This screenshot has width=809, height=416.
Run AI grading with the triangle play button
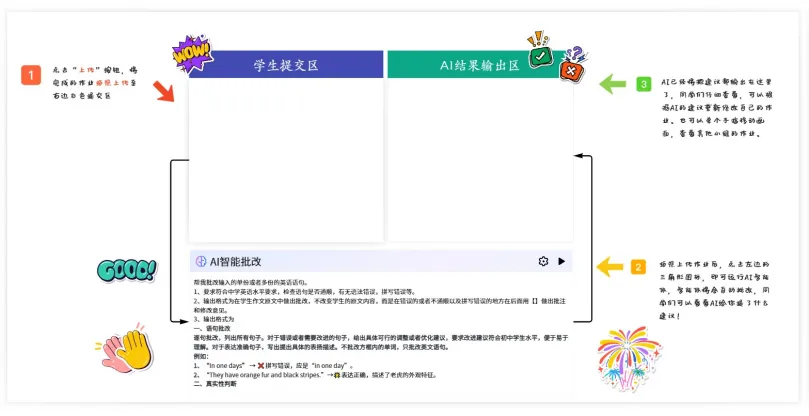point(561,261)
